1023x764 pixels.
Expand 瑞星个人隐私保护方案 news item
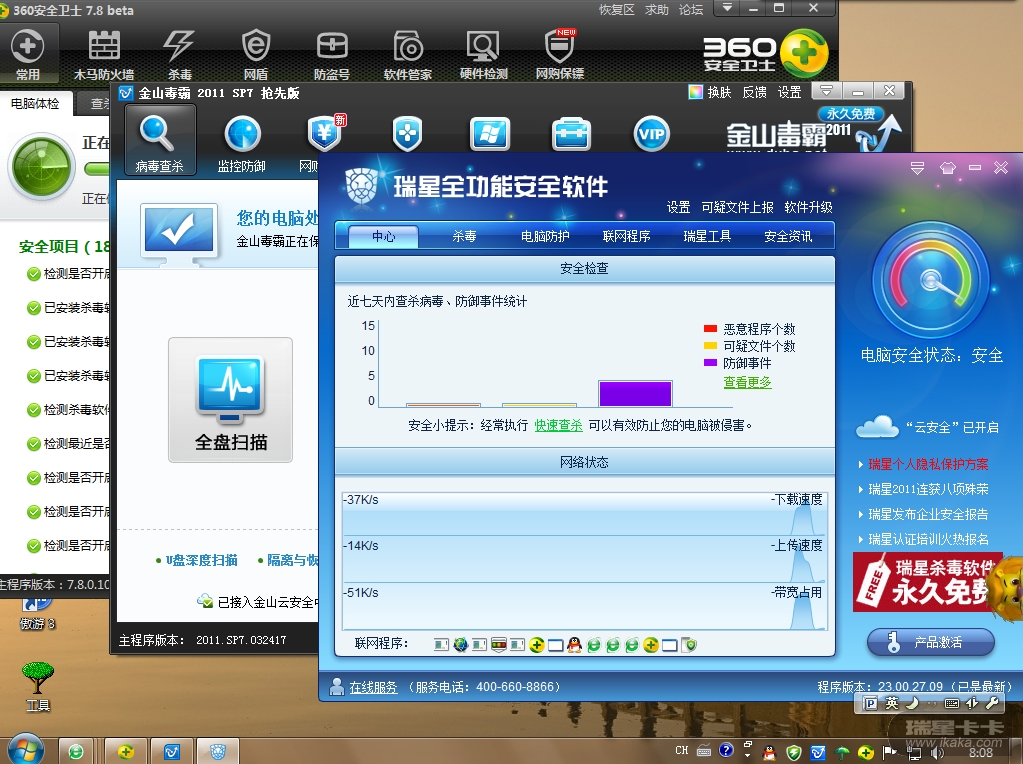point(928,464)
